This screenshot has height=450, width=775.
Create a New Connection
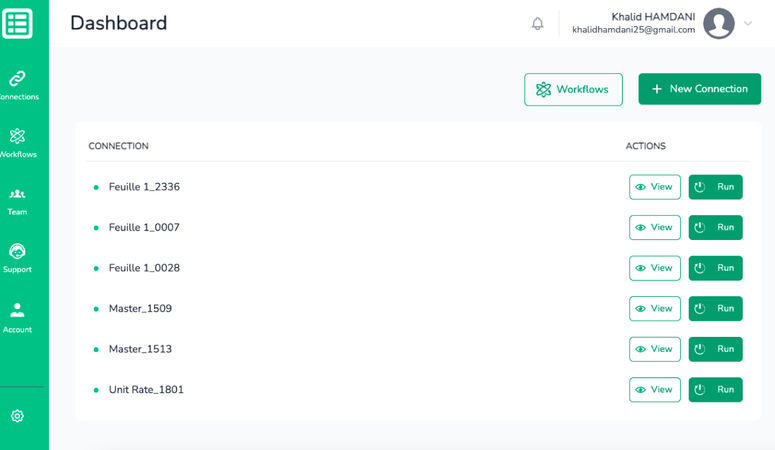pos(699,89)
